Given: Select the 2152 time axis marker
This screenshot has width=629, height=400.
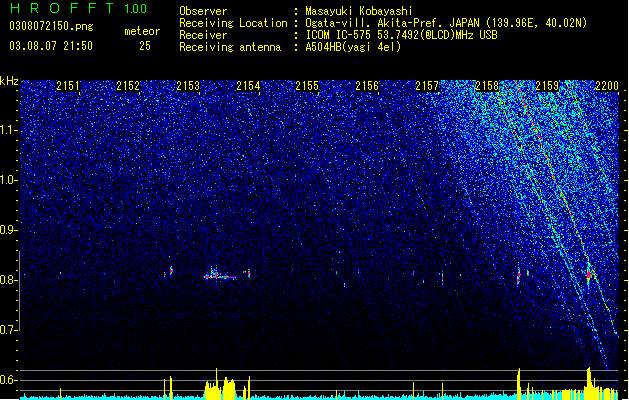Looking at the screenshot, I should [128, 86].
